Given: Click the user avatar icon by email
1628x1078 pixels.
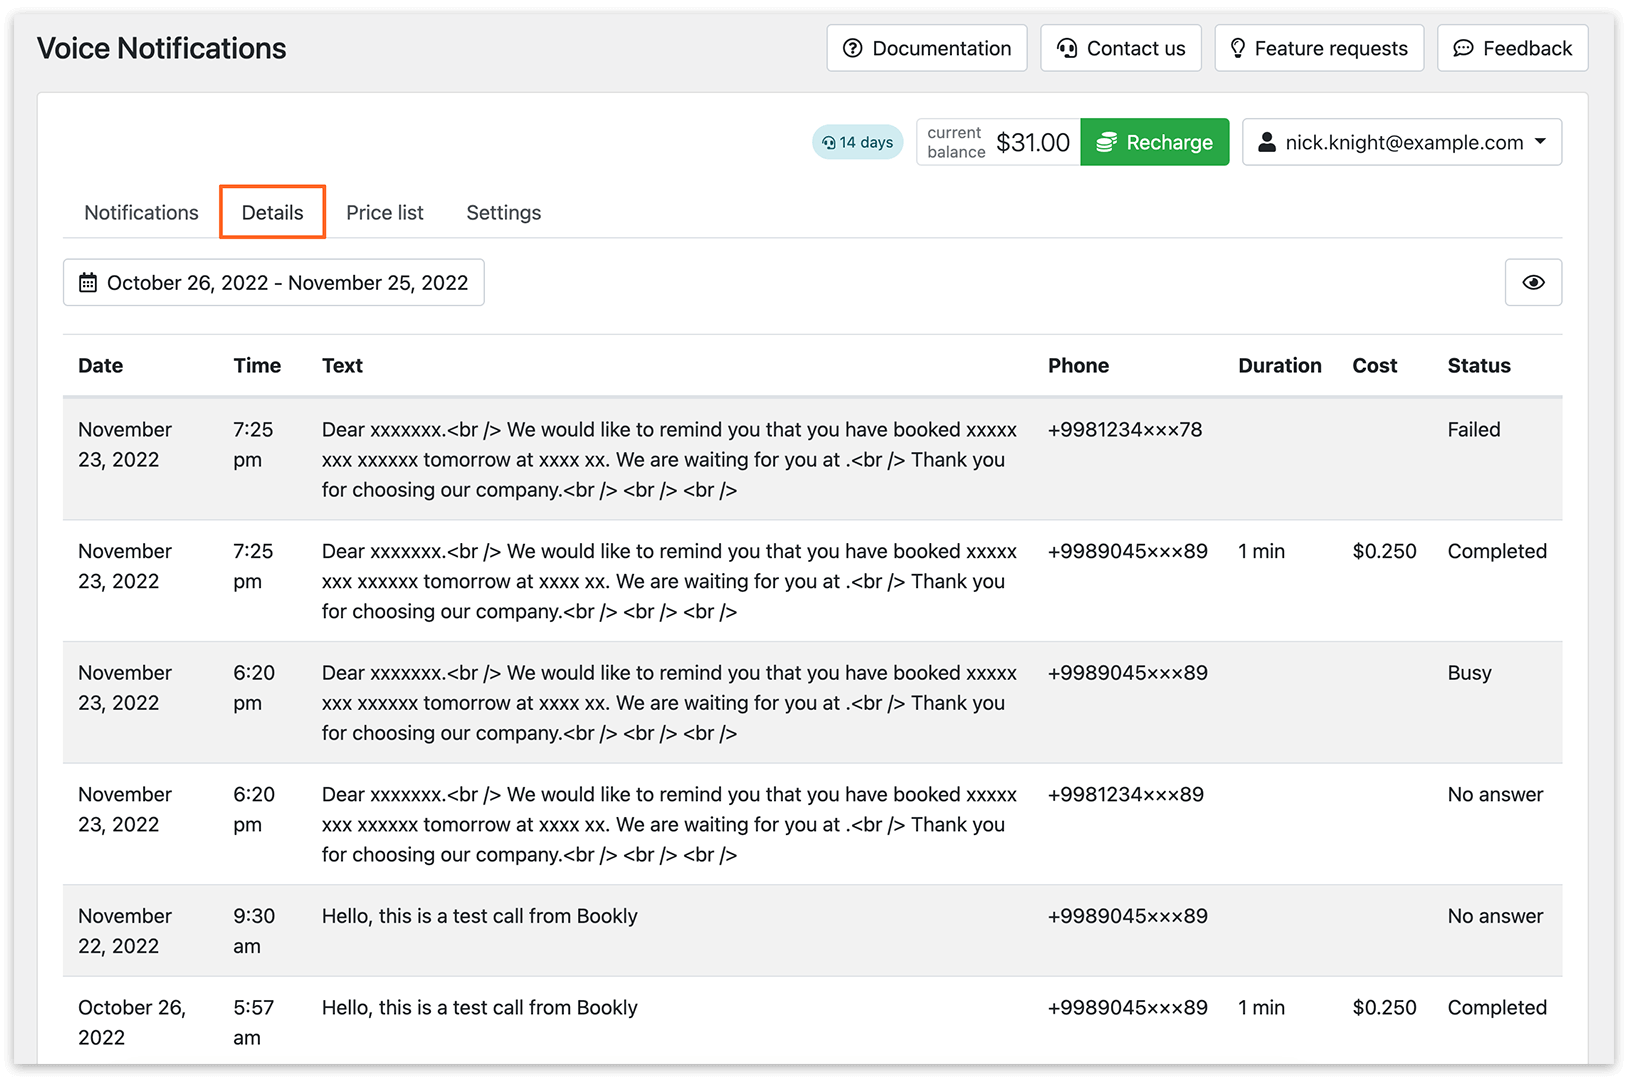Looking at the screenshot, I should [x=1267, y=142].
